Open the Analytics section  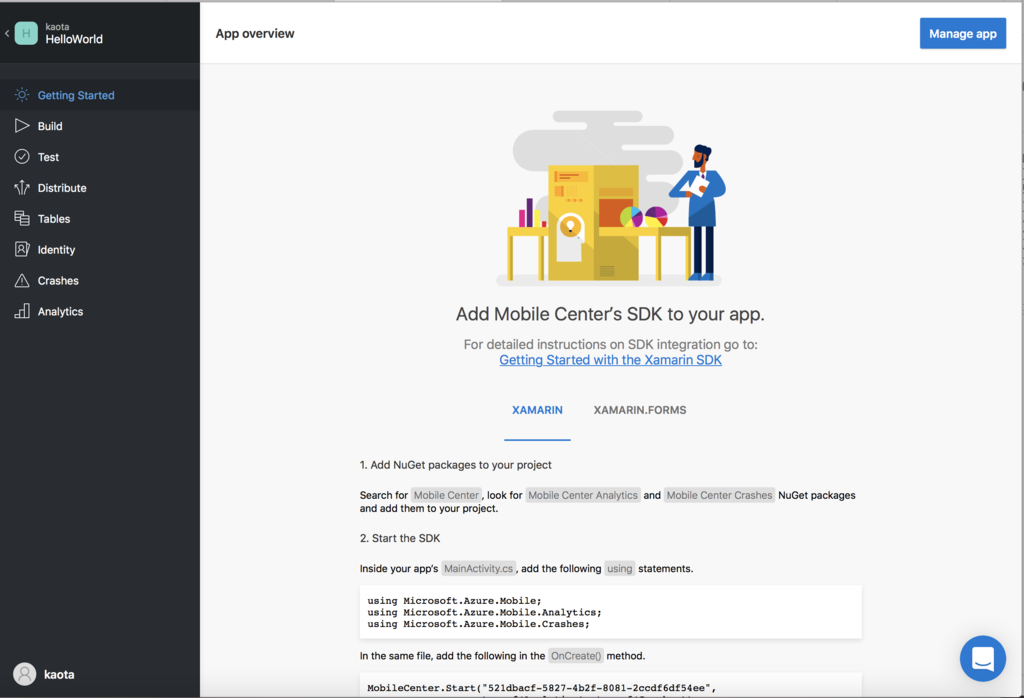point(100,311)
